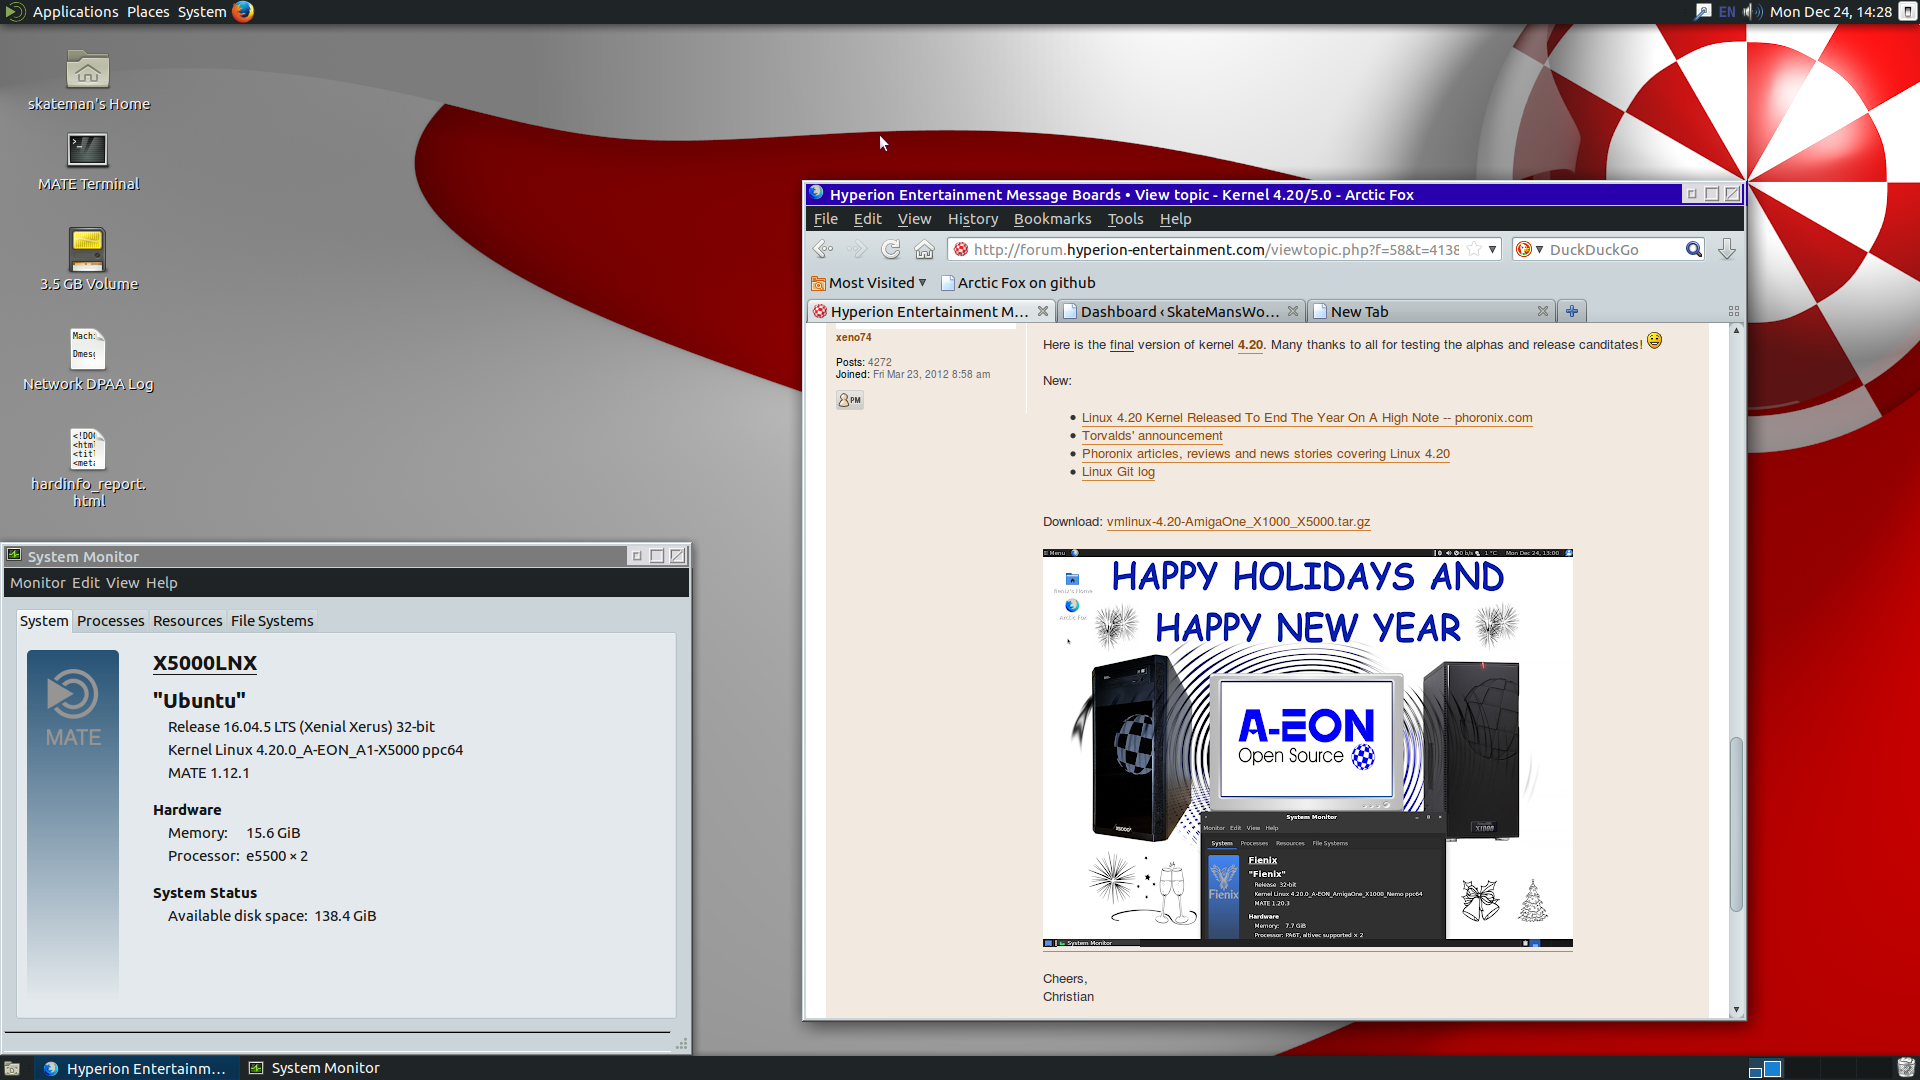Open Phoronix articles covering Linux 4.20 link
The image size is (1920, 1080).
click(x=1266, y=454)
